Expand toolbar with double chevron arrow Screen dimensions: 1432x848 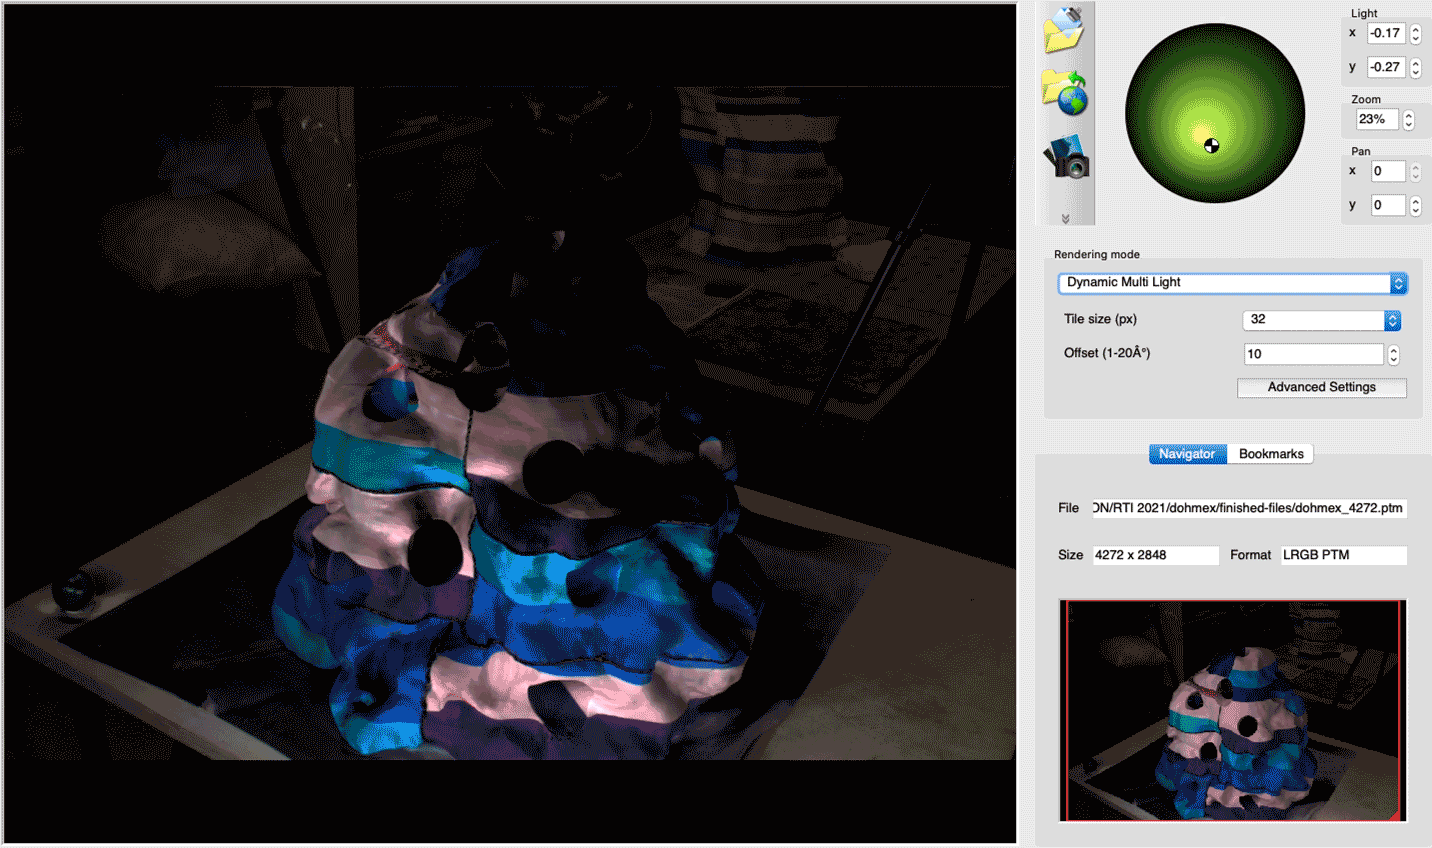[1065, 218]
